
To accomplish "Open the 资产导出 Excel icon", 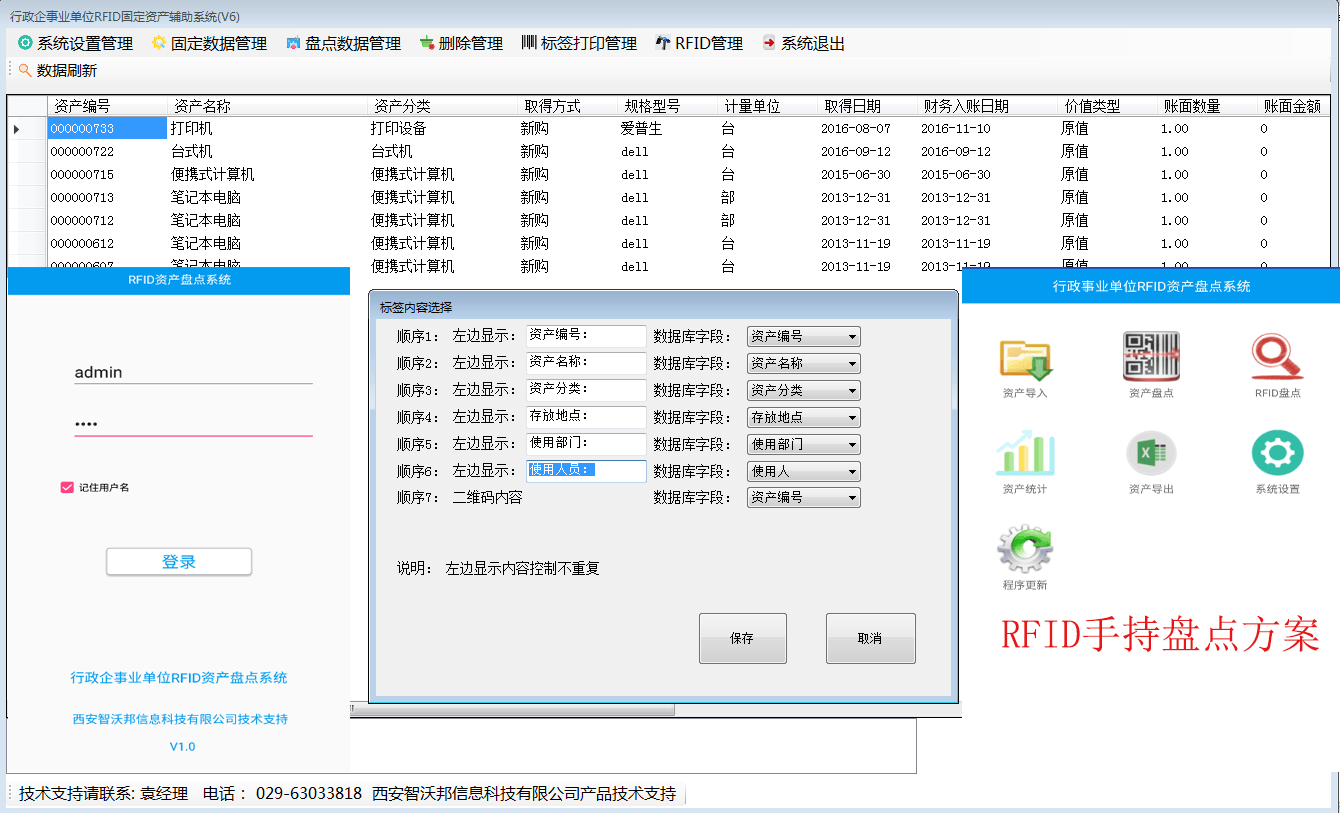I will click(1151, 454).
